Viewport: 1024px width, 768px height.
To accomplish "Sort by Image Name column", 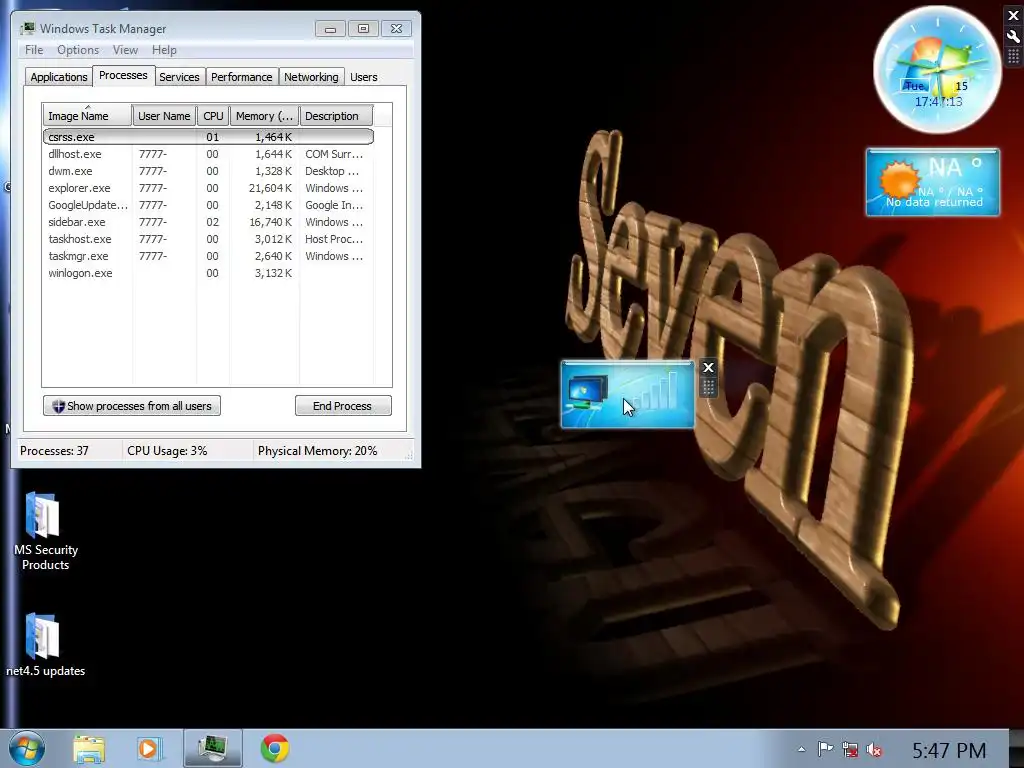I will (x=88, y=116).
